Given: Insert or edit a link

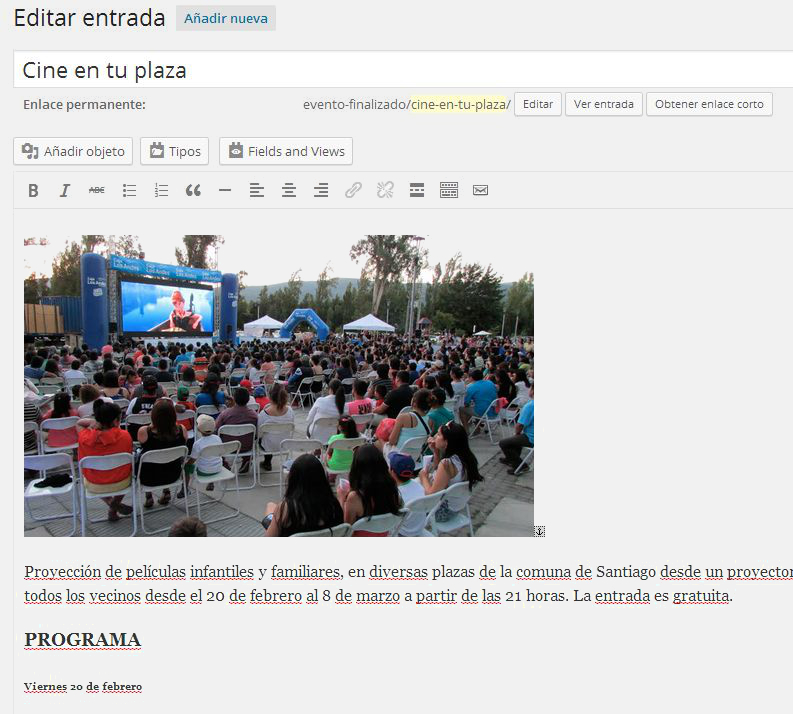Looking at the screenshot, I should [353, 191].
